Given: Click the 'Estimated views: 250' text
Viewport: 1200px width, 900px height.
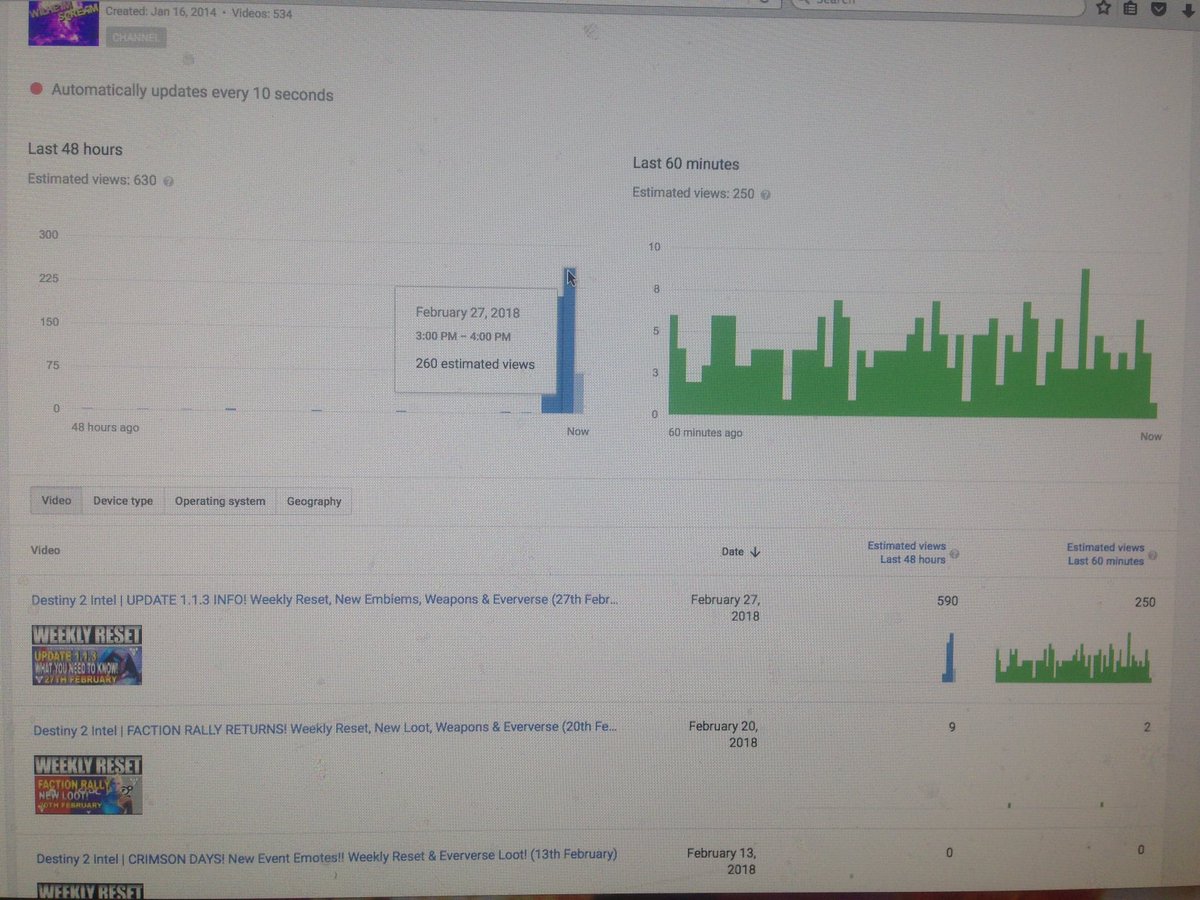Looking at the screenshot, I should (693, 193).
